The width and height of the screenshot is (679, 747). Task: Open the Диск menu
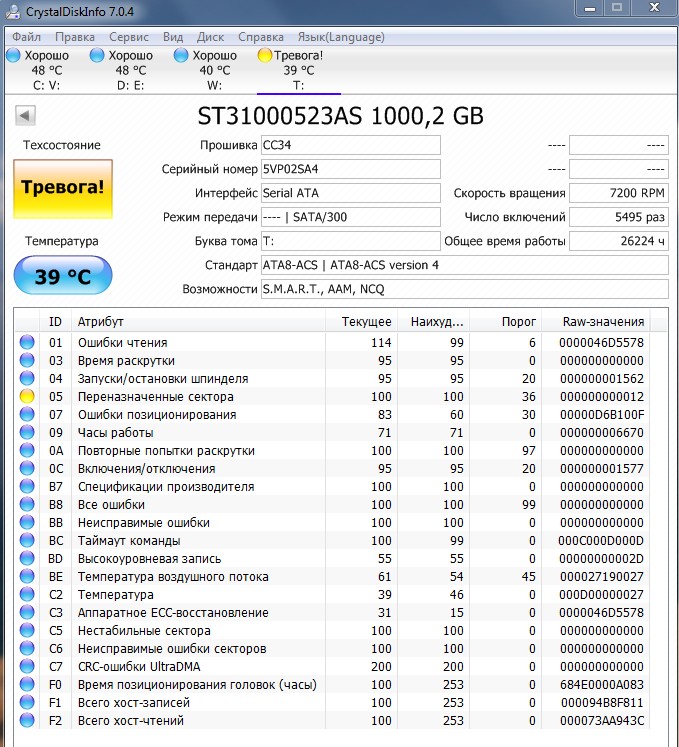click(x=210, y=37)
